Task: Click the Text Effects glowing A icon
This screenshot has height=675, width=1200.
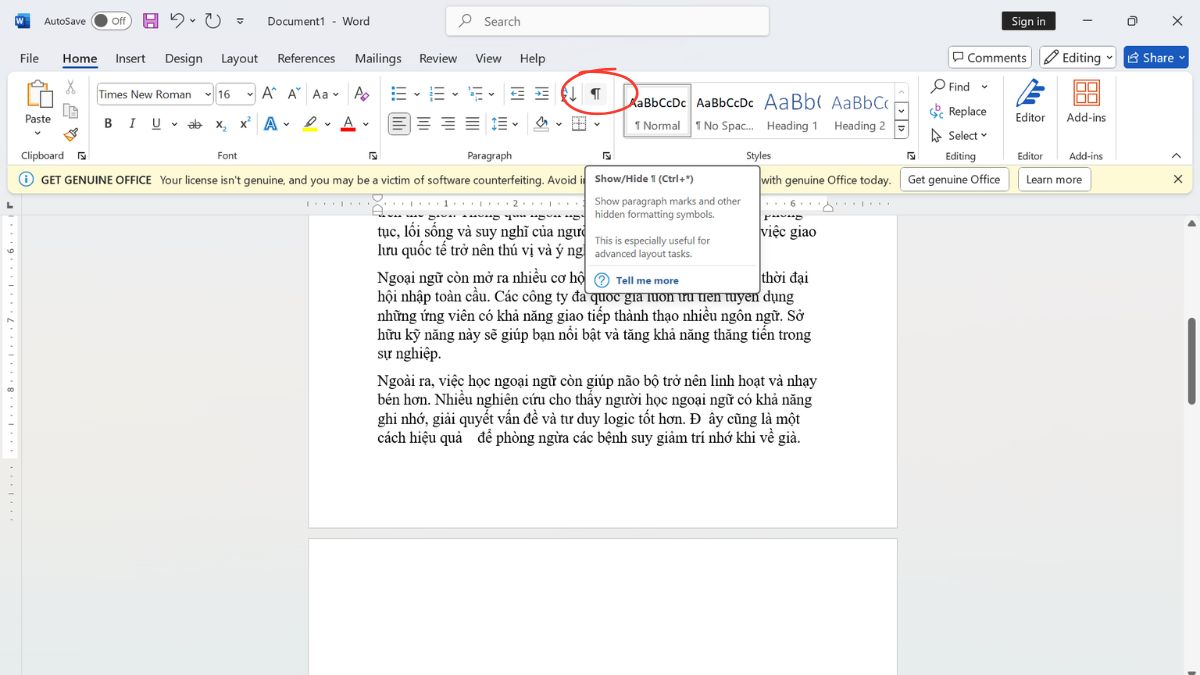Action: 270,124
